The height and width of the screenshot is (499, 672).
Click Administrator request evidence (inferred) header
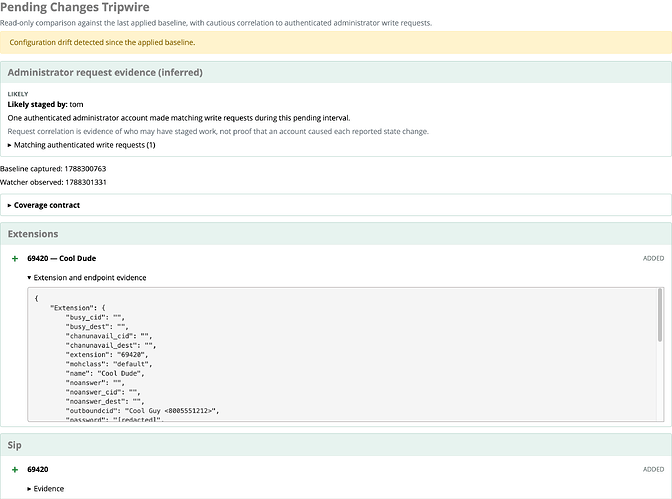[x=336, y=72]
